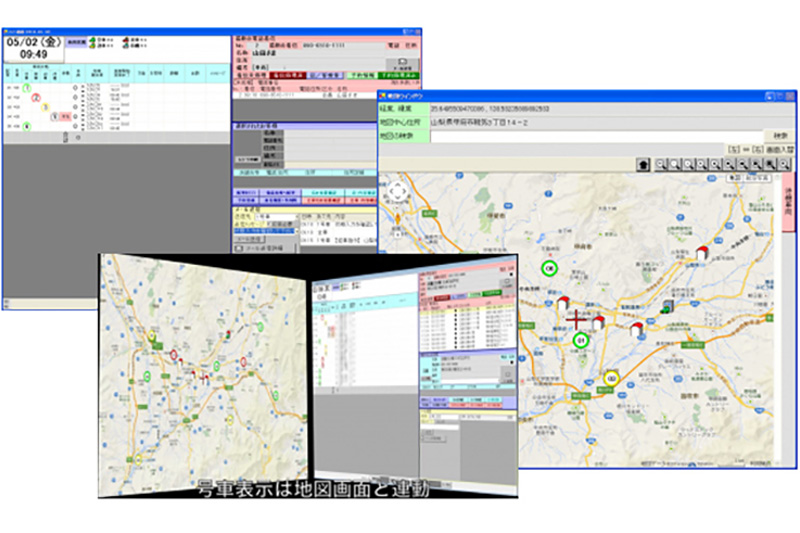Click the map pan navigation wheel
This screenshot has height=533, width=800.
click(398, 190)
